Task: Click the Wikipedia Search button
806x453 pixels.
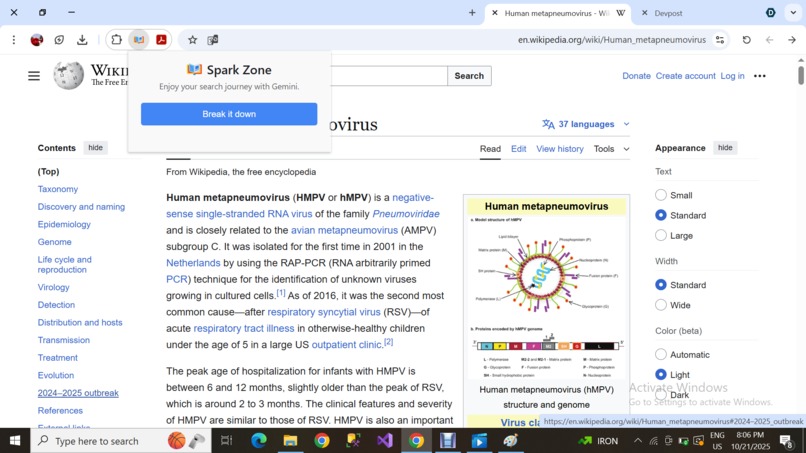Action: (469, 76)
